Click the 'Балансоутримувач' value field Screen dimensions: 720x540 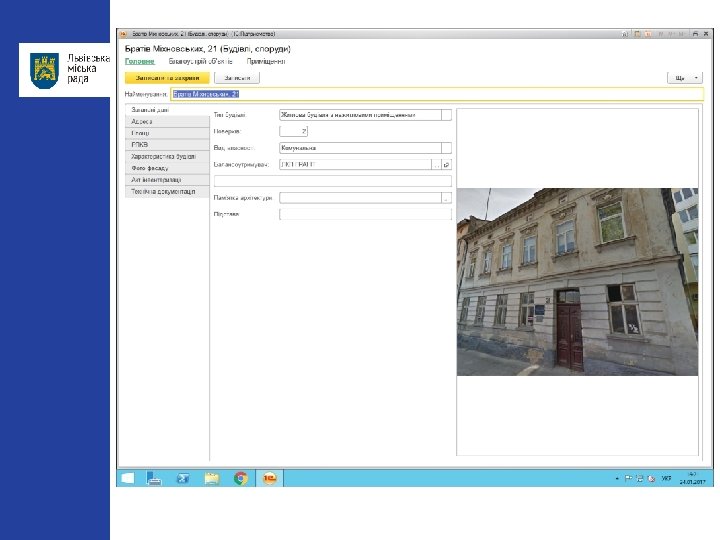[x=355, y=164]
